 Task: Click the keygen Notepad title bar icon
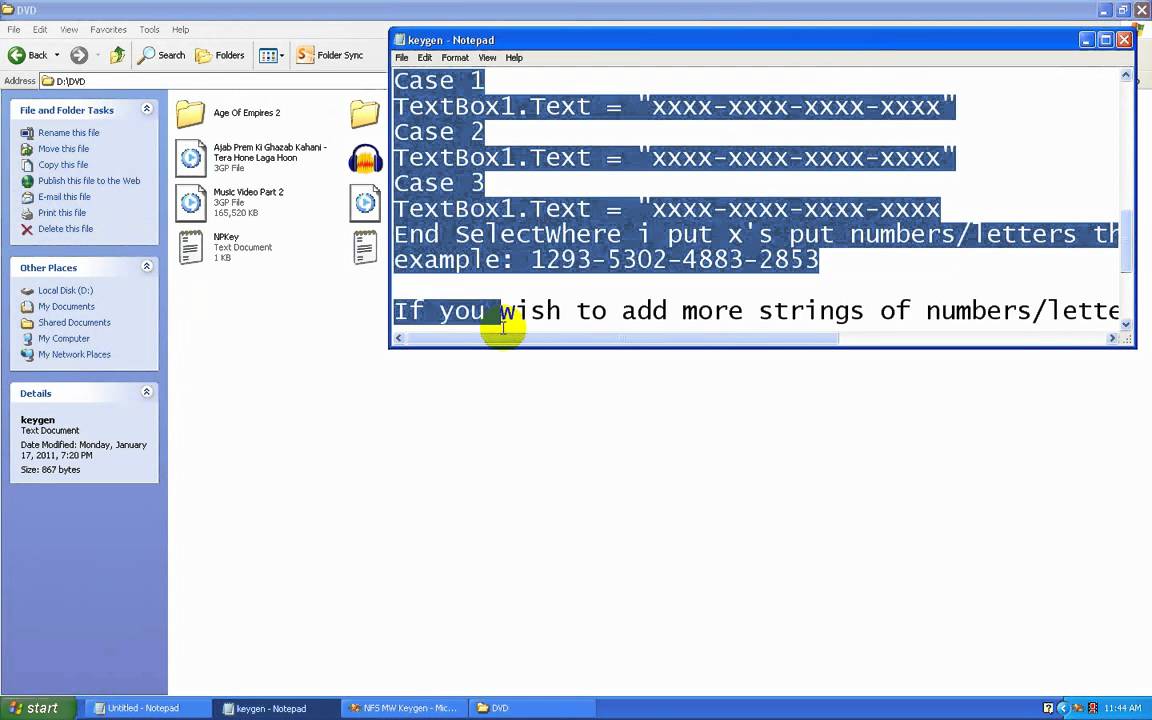coord(400,40)
